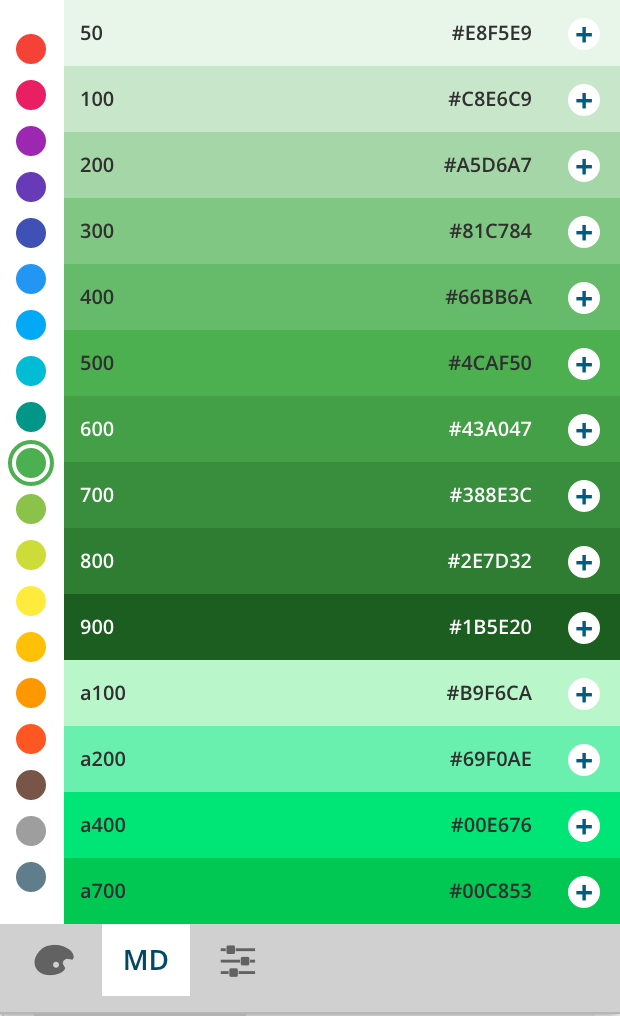Screen dimensions: 620x1016
Task: Add shade 300 via its plus icon
Action: click(584, 232)
